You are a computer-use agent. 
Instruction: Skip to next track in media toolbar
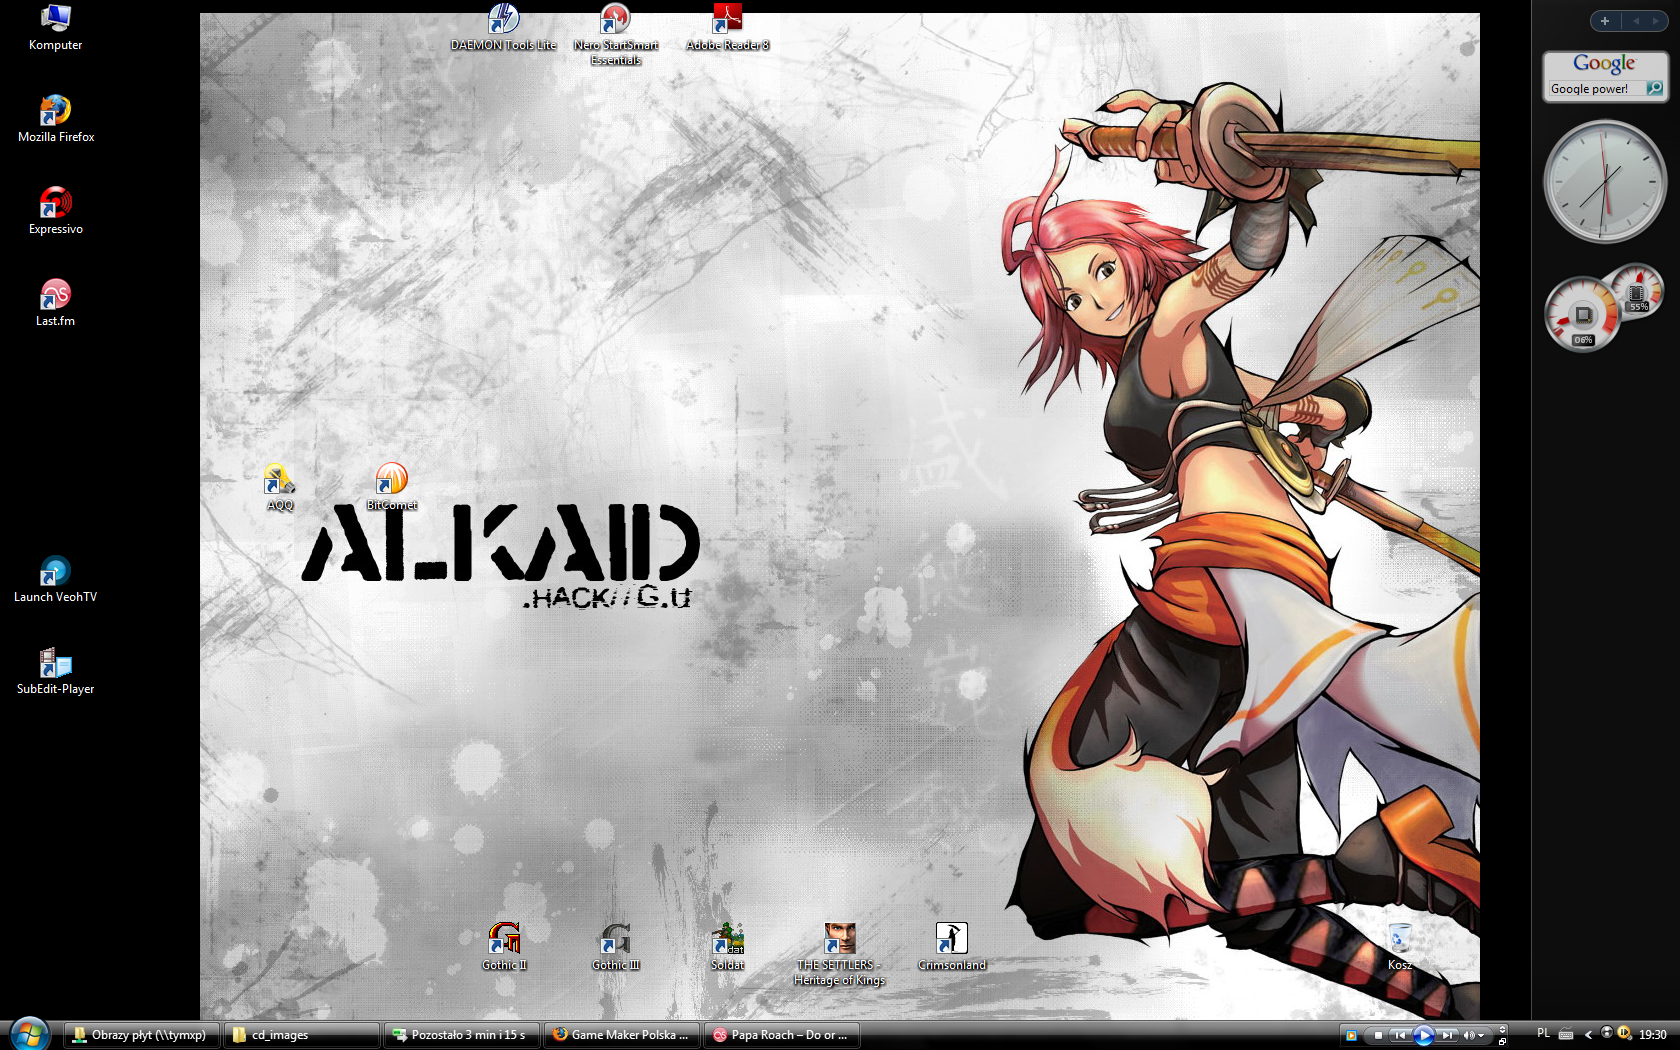[1447, 1035]
